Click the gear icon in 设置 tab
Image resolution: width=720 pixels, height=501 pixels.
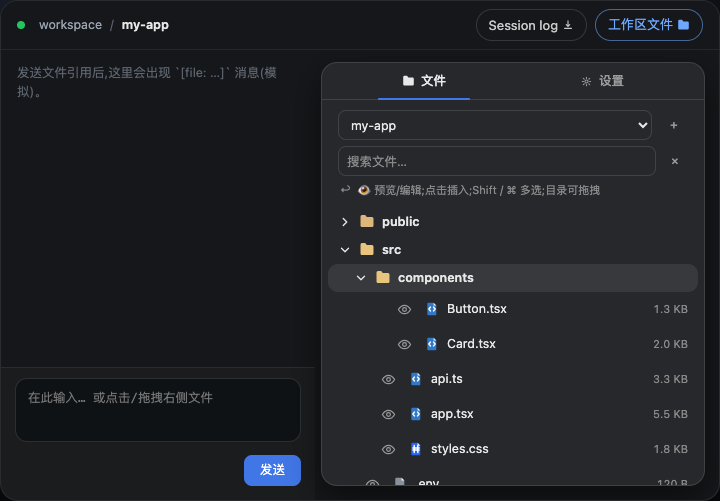pyautogui.click(x=586, y=81)
